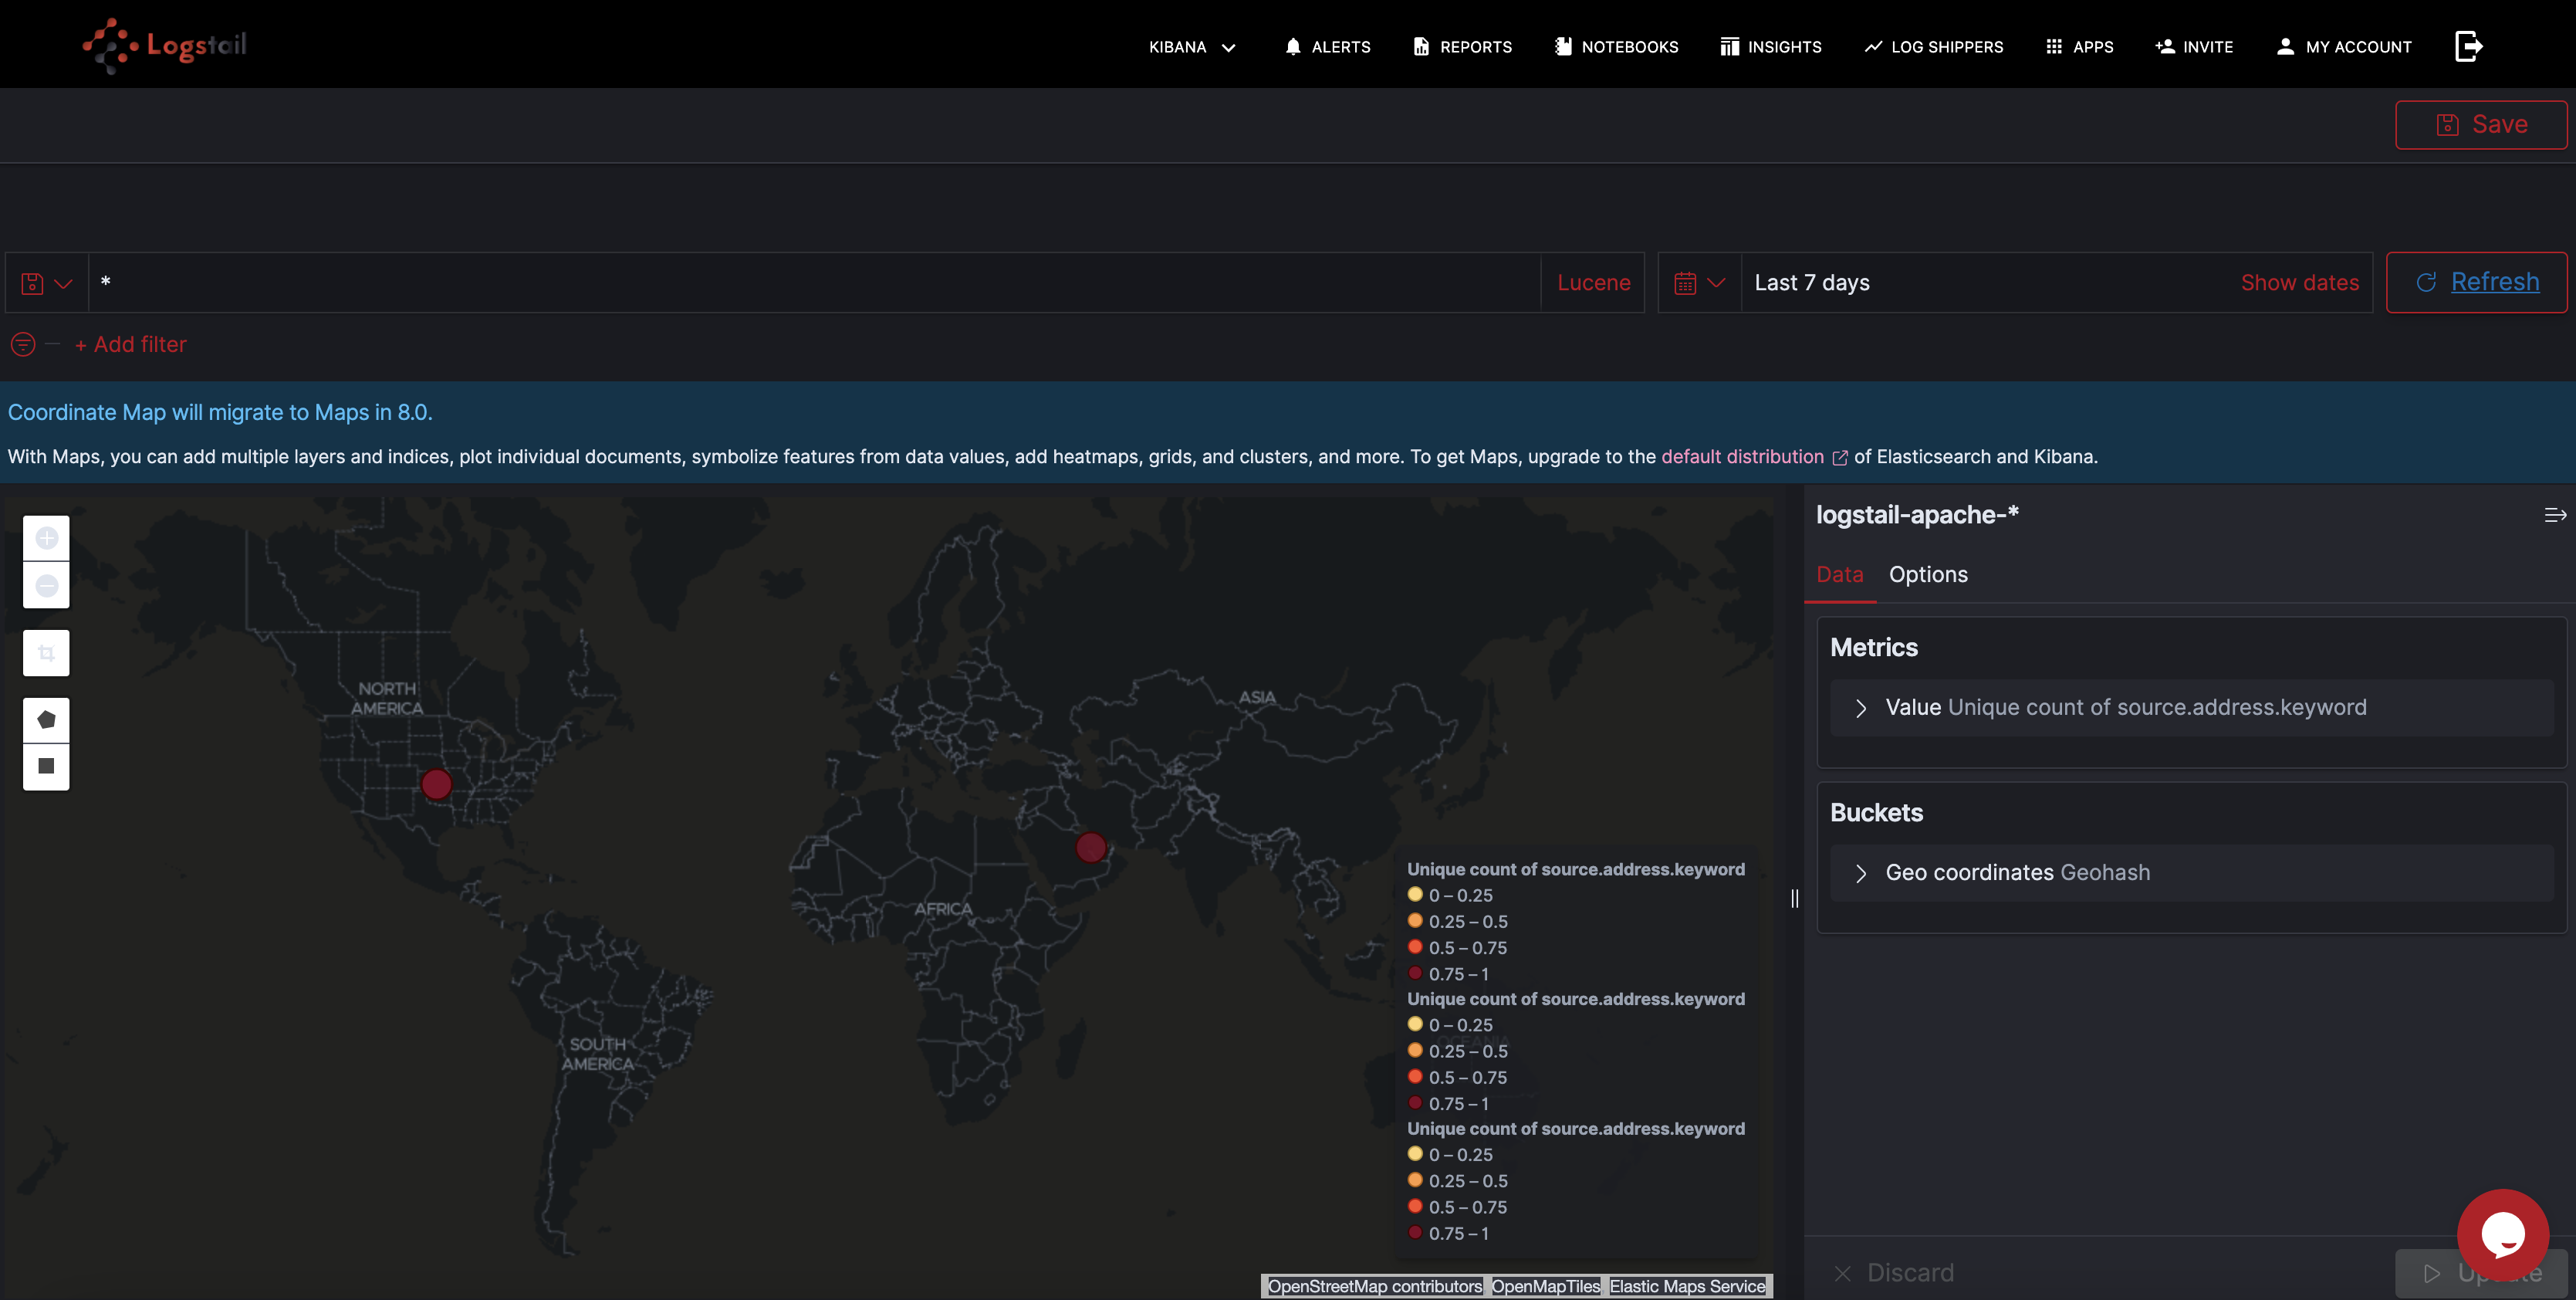
Task: Open the Kibana dropdown menu
Action: (1192, 47)
